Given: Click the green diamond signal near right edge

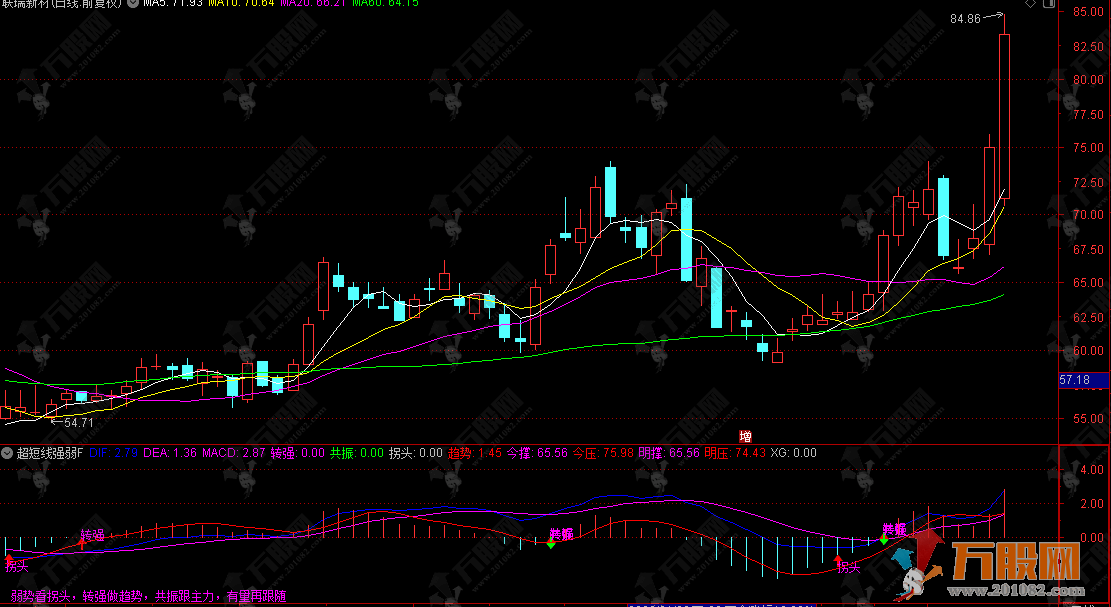Looking at the screenshot, I should 884,539.
